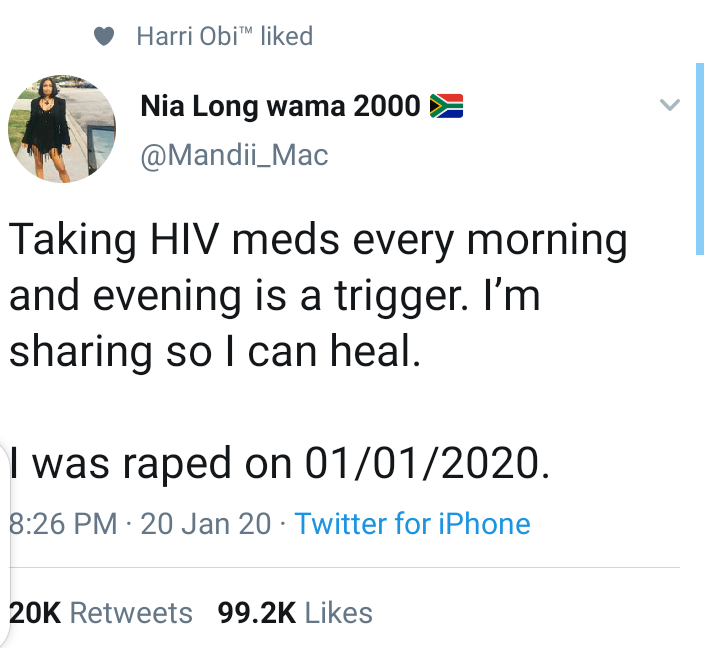View the 20K Retweets list

click(101, 613)
